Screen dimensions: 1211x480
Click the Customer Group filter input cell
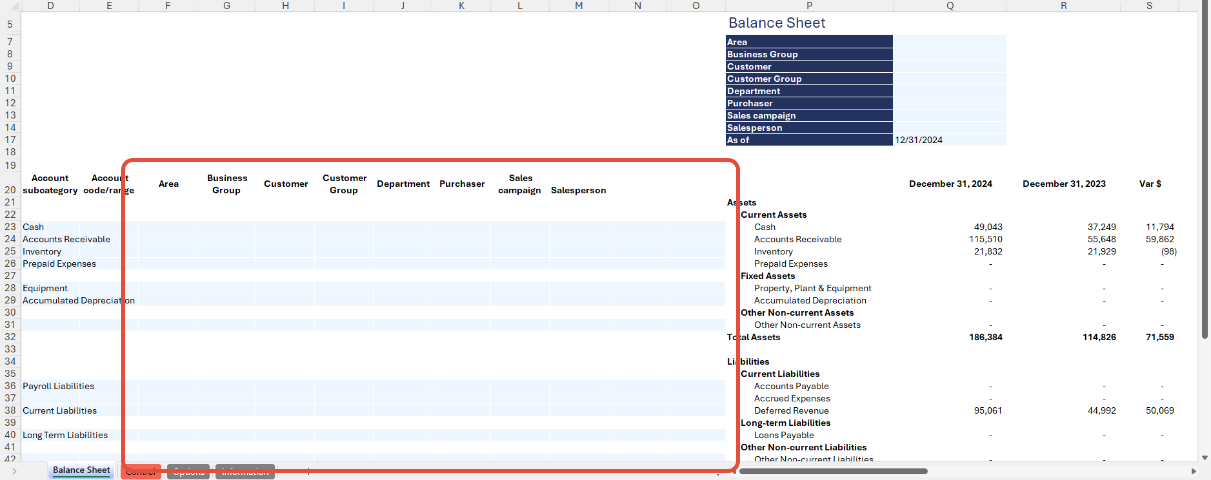click(950, 78)
